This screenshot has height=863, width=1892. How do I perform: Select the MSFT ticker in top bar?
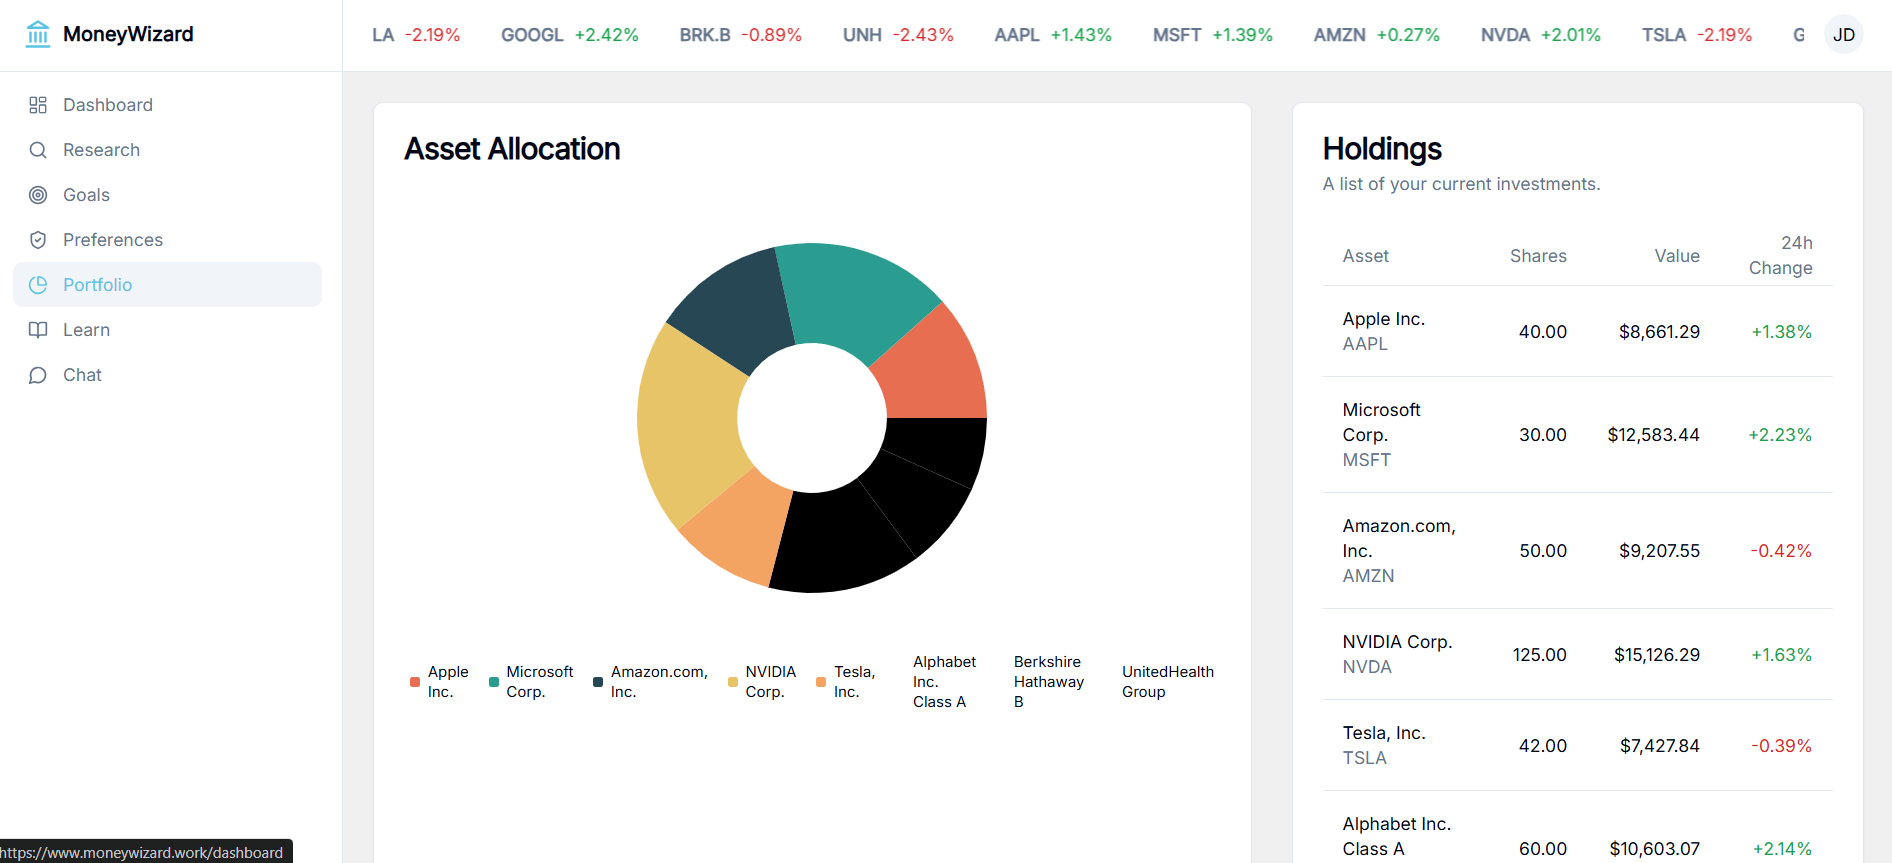click(1212, 35)
